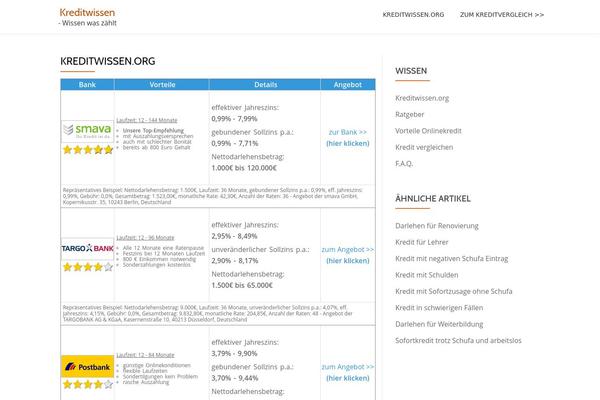Click the TARGOBANK star rating
The height and width of the screenshot is (400, 600).
tap(88, 267)
